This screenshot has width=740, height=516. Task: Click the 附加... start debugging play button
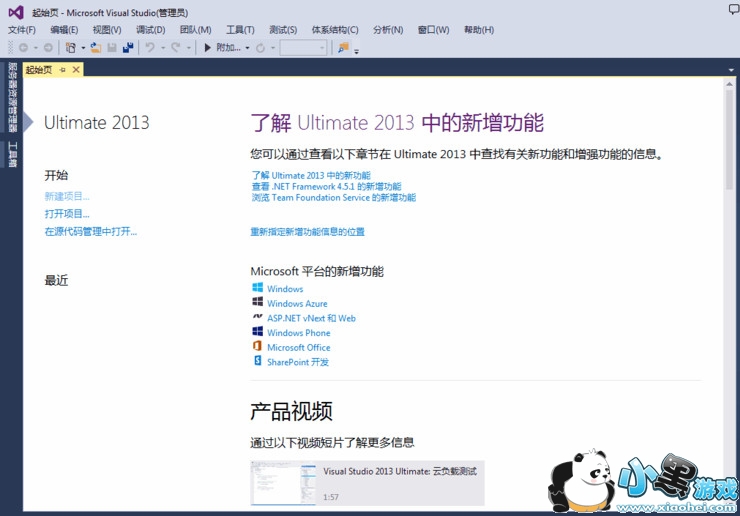pos(222,48)
